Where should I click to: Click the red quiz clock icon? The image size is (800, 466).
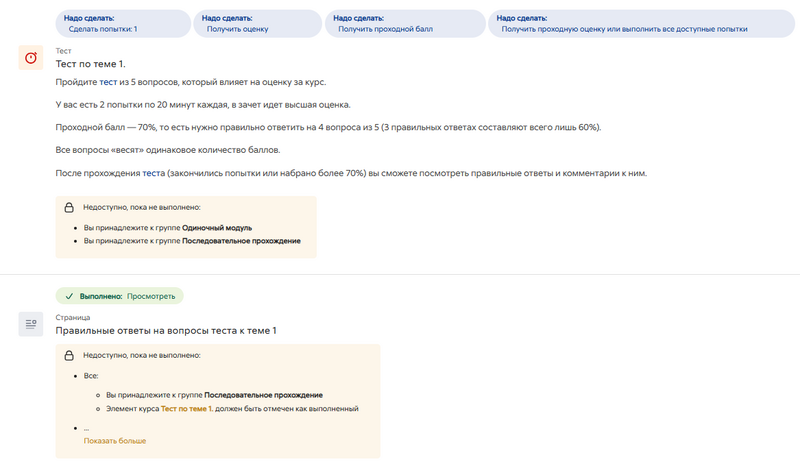click(31, 58)
